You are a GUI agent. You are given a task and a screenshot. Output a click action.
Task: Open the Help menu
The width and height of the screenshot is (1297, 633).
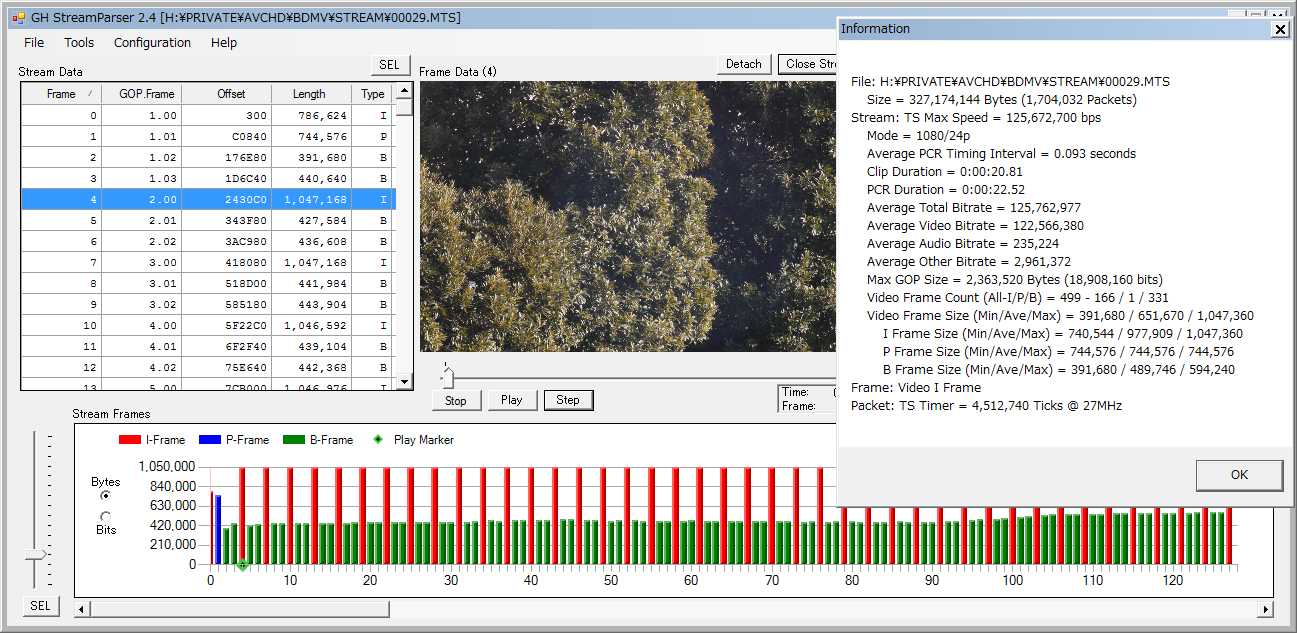(224, 43)
